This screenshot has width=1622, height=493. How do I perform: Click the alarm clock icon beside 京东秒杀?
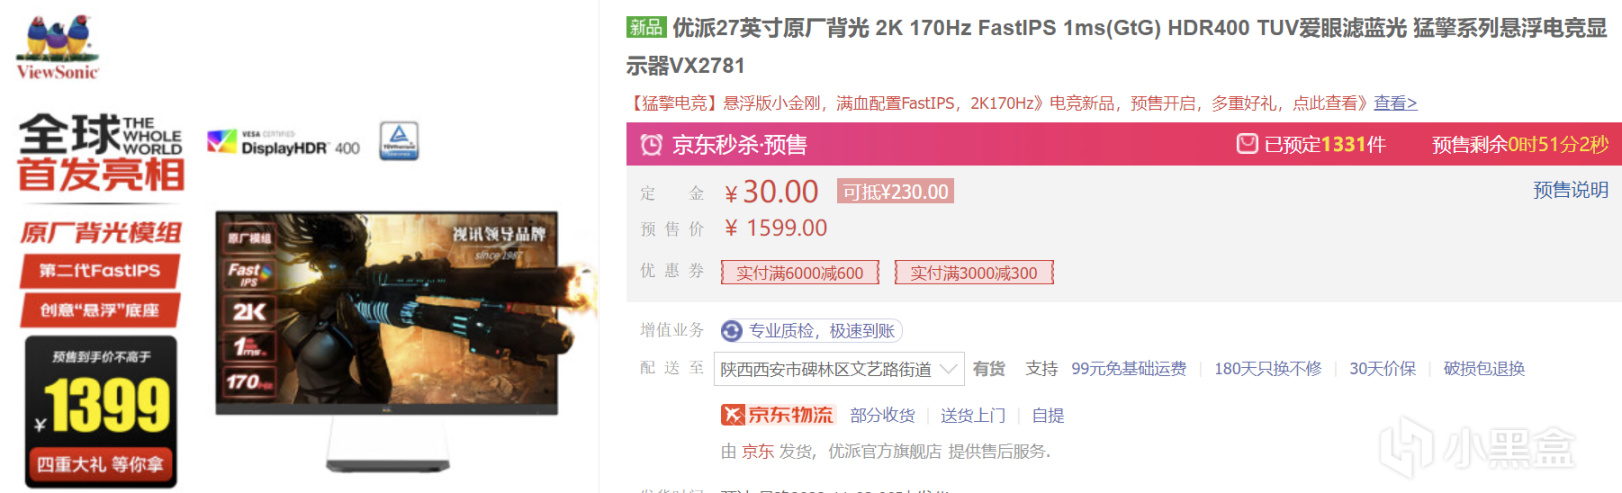tap(651, 145)
